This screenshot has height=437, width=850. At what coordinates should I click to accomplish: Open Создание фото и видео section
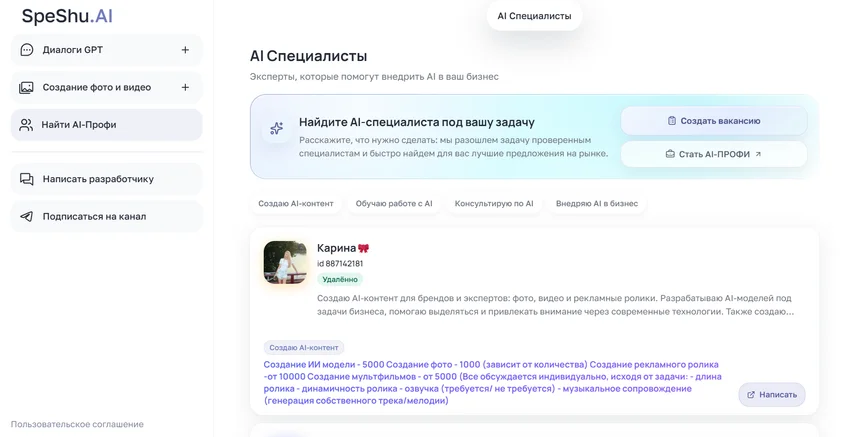pyautogui.click(x=107, y=87)
